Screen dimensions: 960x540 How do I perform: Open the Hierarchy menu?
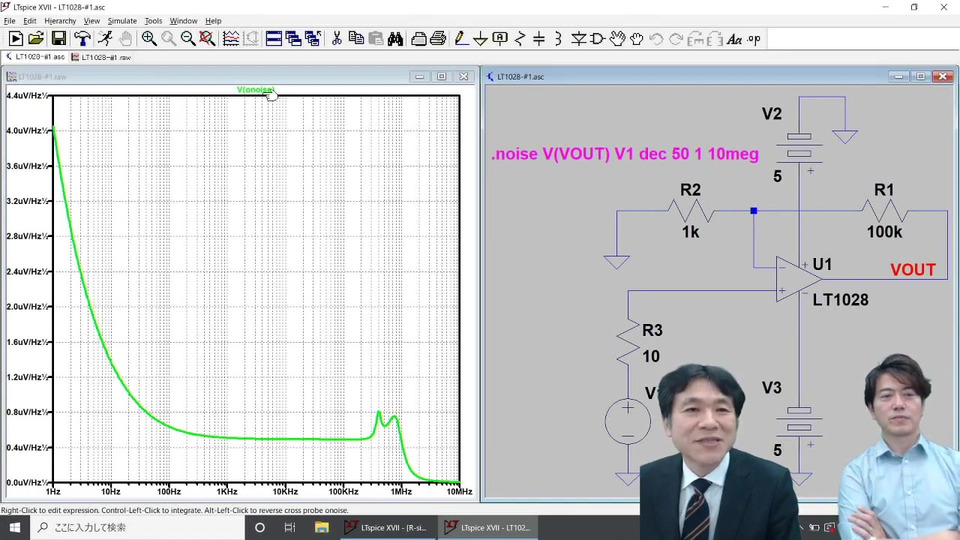pyautogui.click(x=60, y=21)
